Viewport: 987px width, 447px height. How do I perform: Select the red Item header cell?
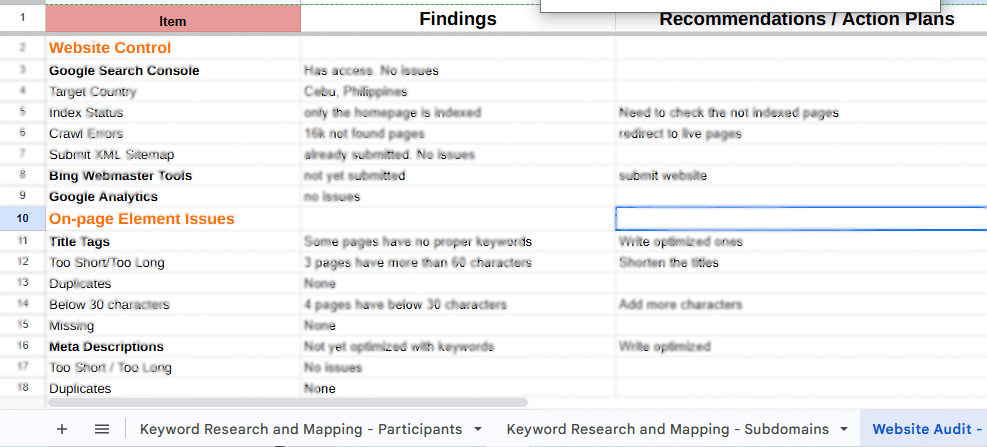pyautogui.click(x=173, y=20)
